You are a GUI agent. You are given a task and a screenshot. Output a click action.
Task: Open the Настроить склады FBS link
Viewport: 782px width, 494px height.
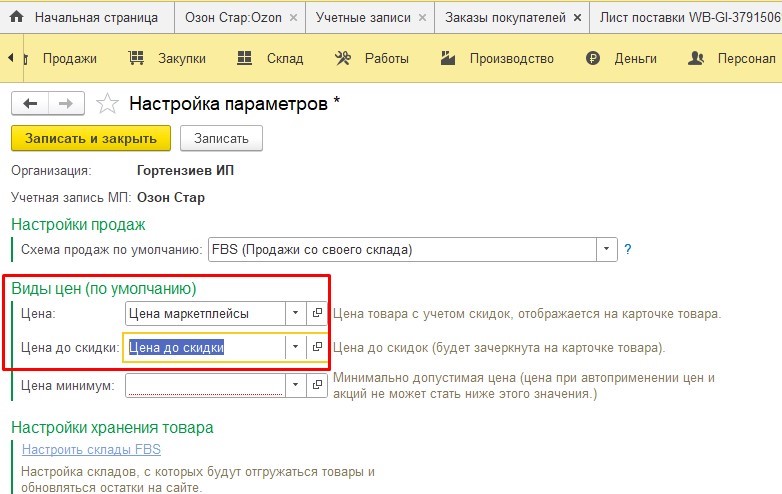(x=91, y=449)
